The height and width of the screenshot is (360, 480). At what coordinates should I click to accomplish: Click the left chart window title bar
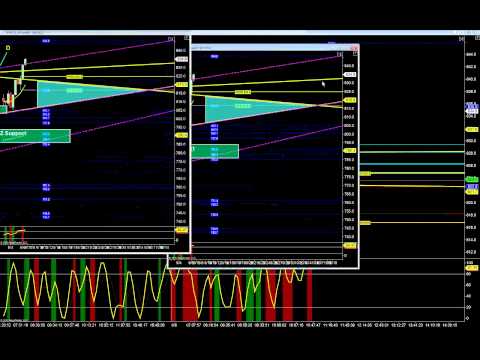pyautogui.click(x=95, y=33)
